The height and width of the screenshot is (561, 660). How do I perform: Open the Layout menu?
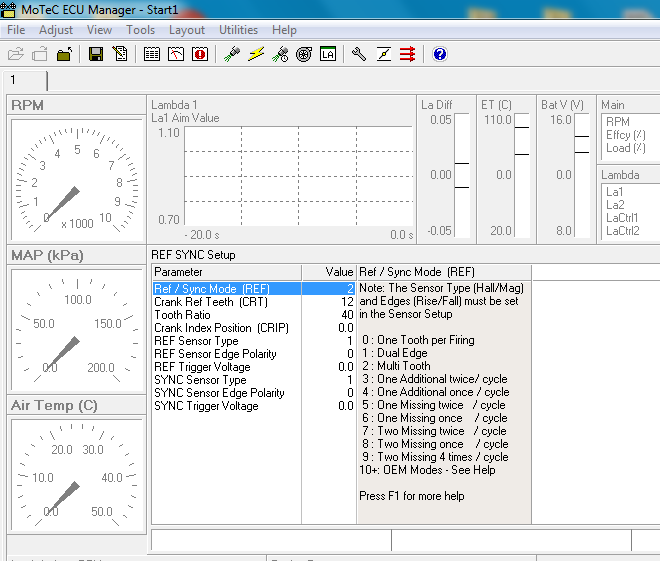(187, 30)
